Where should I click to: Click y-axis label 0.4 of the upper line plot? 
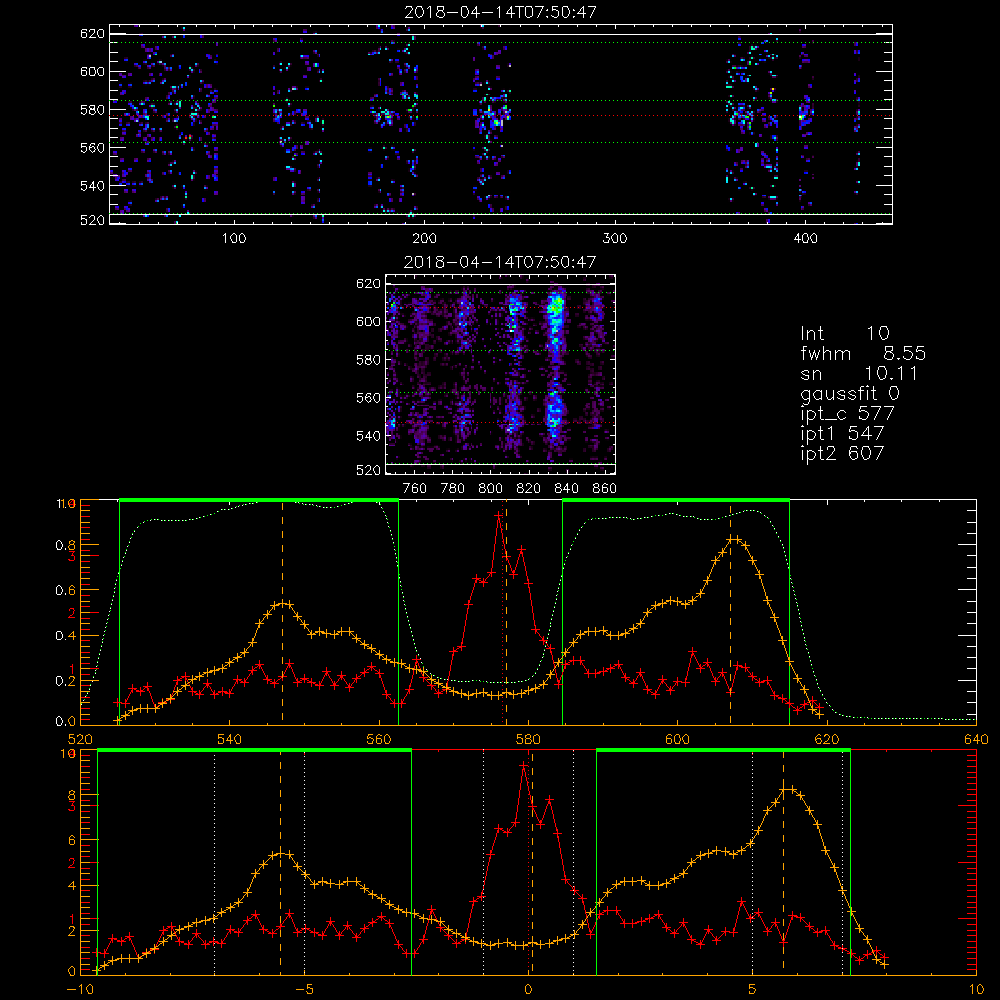(64, 636)
